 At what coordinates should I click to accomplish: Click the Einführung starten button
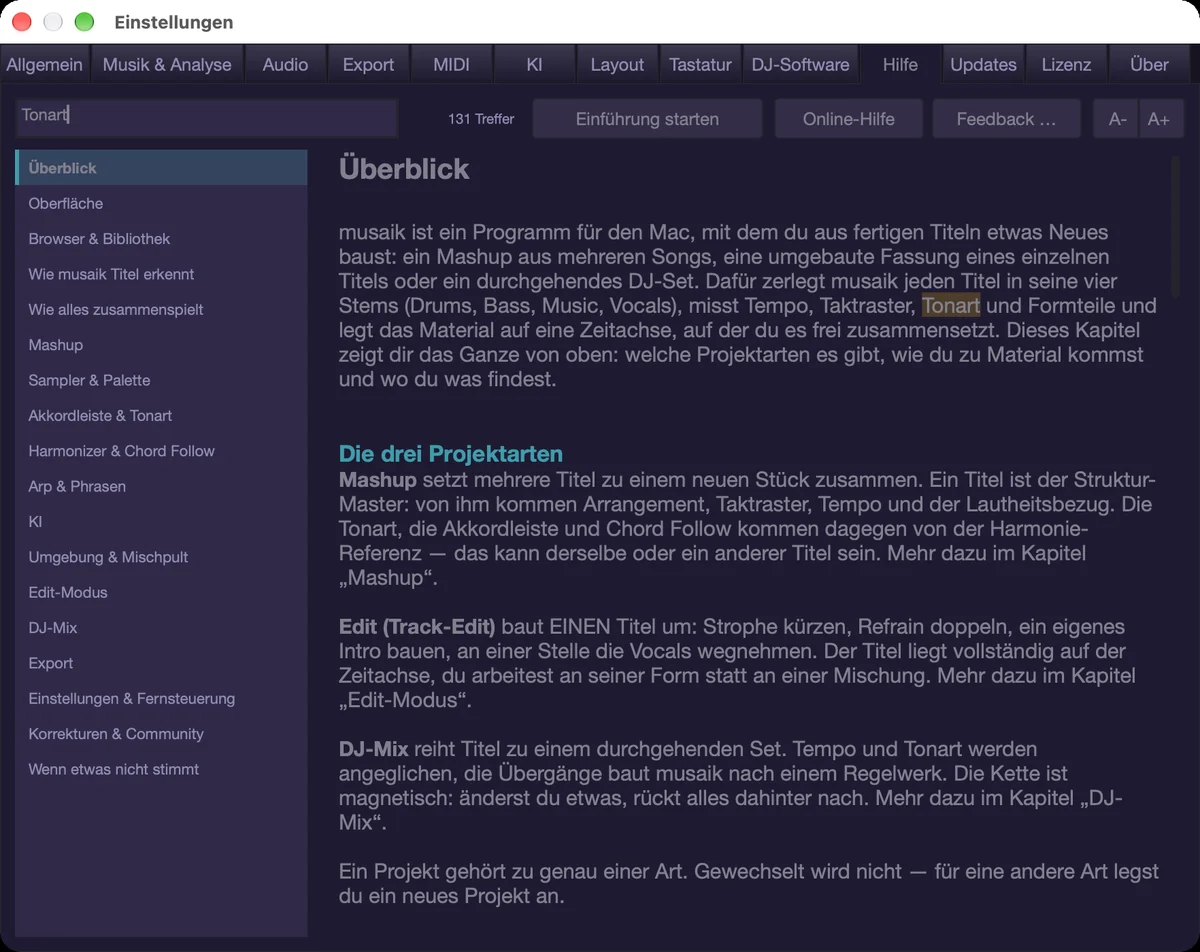(x=647, y=119)
